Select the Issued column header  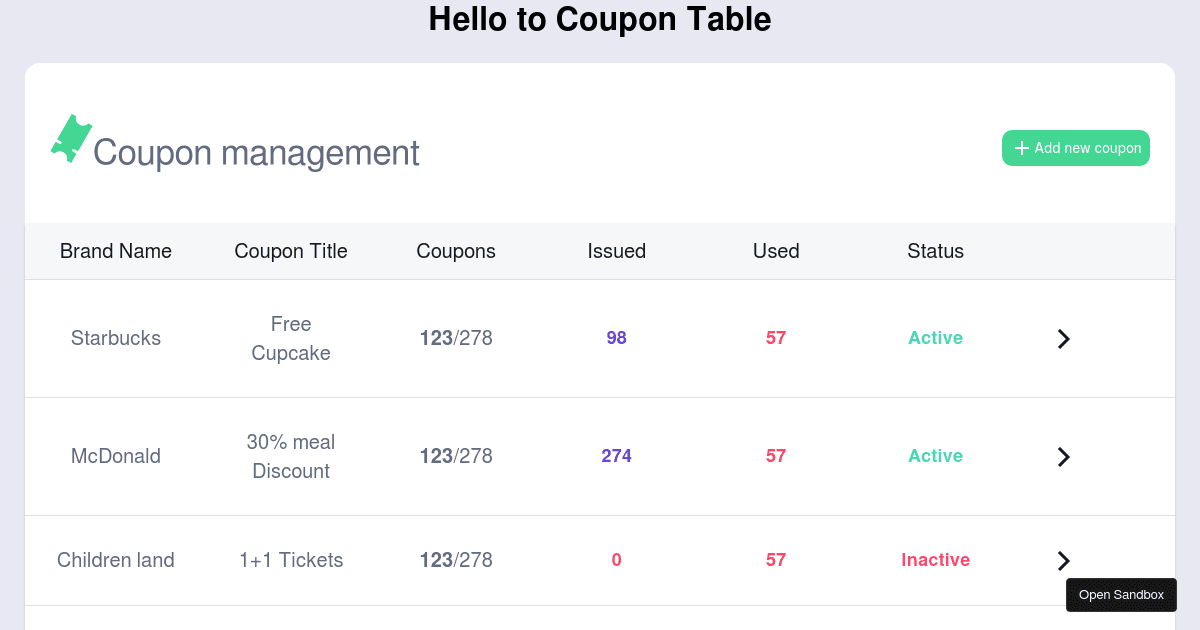pos(616,251)
